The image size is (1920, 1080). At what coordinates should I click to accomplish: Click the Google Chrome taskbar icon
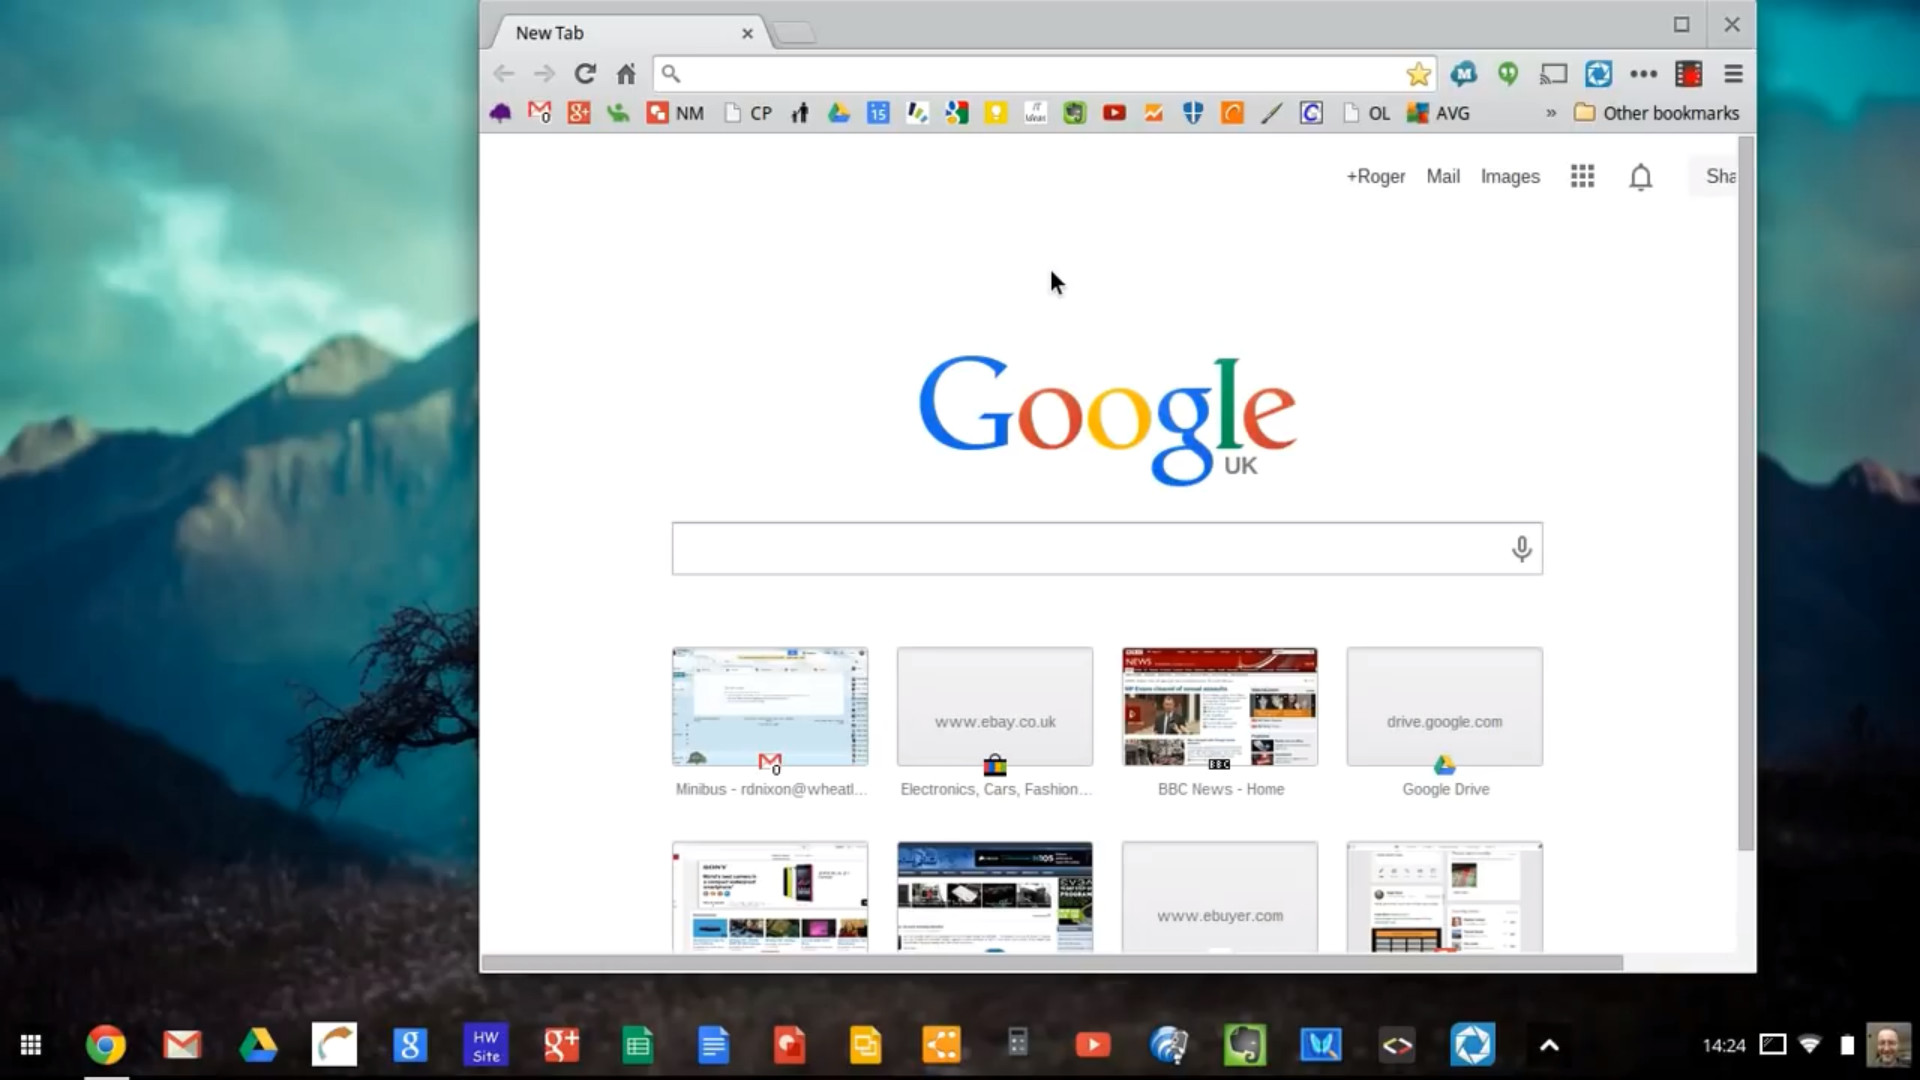coord(104,1044)
